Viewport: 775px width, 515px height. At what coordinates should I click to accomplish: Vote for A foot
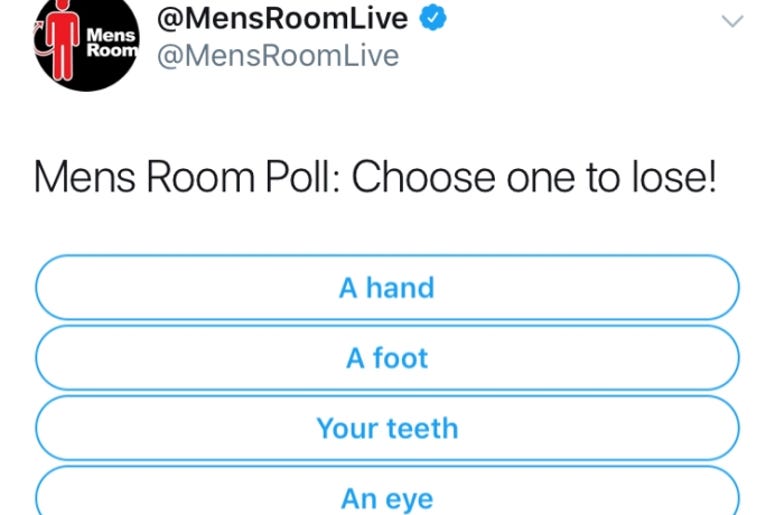(387, 357)
